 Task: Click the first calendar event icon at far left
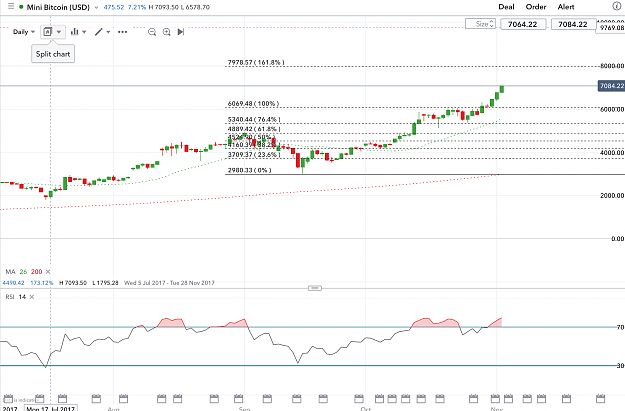(x=8, y=399)
